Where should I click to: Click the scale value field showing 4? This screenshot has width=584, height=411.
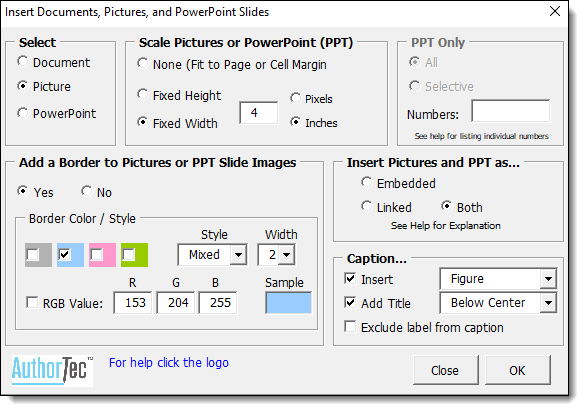258,112
